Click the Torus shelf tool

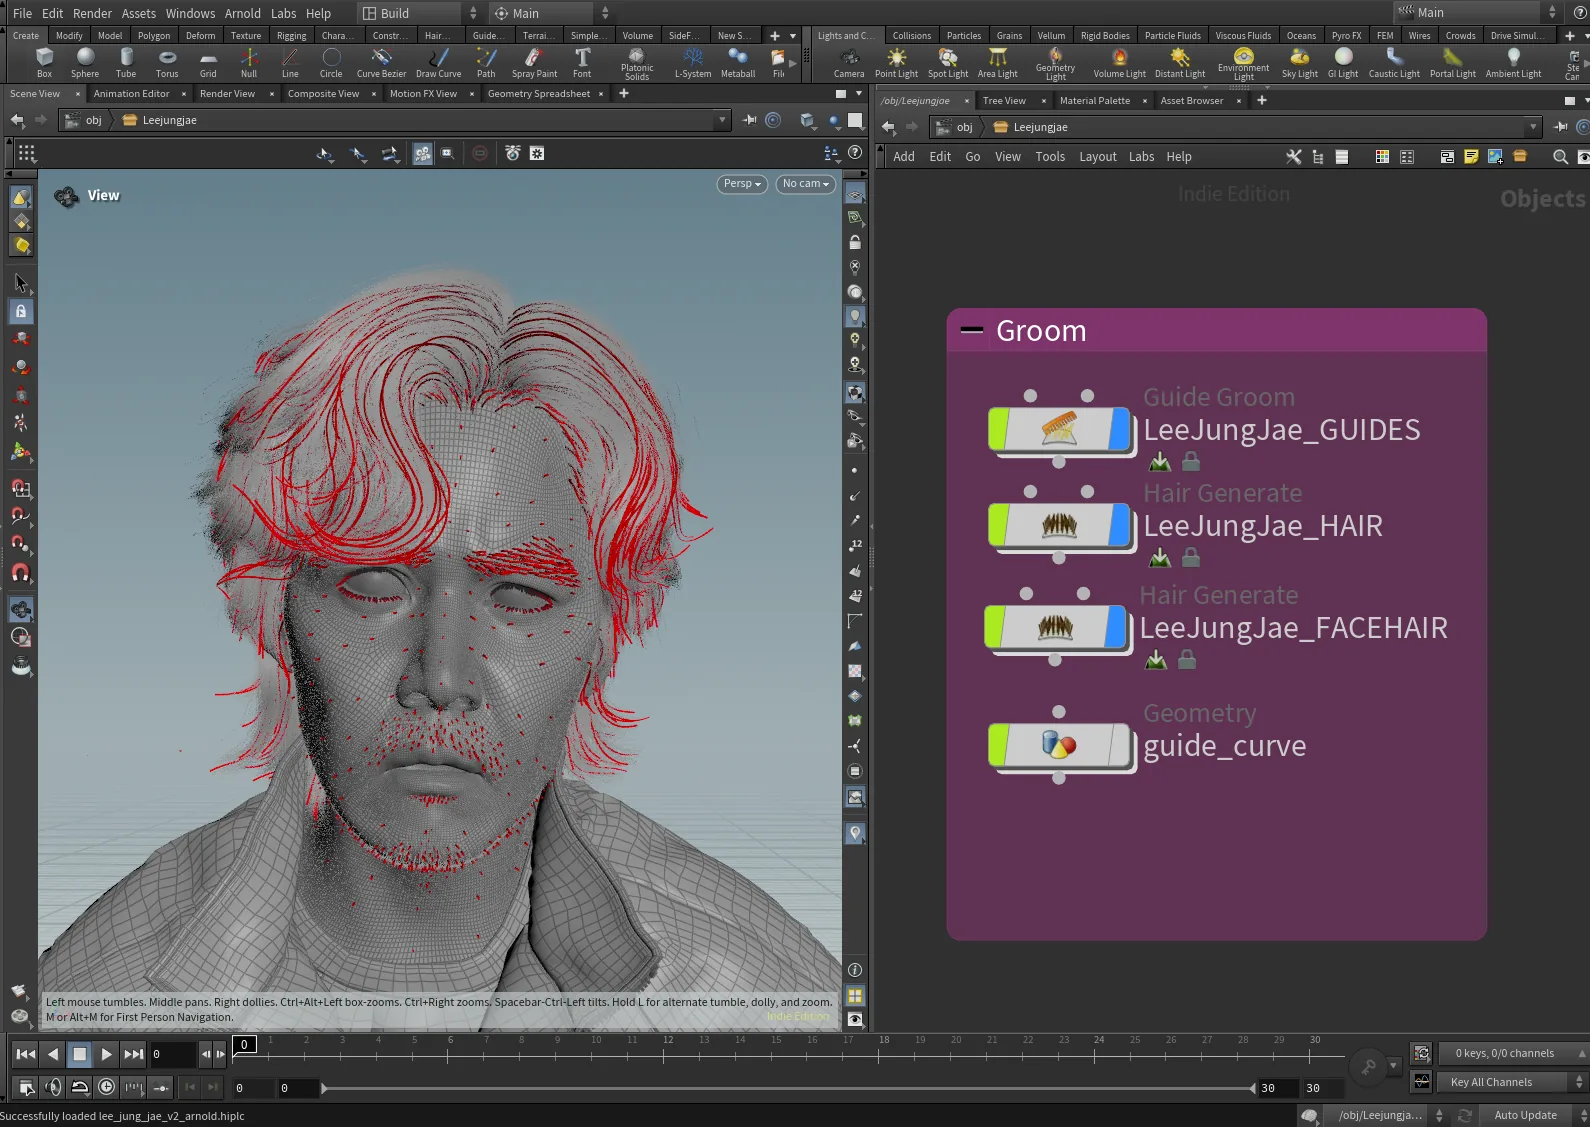click(167, 62)
